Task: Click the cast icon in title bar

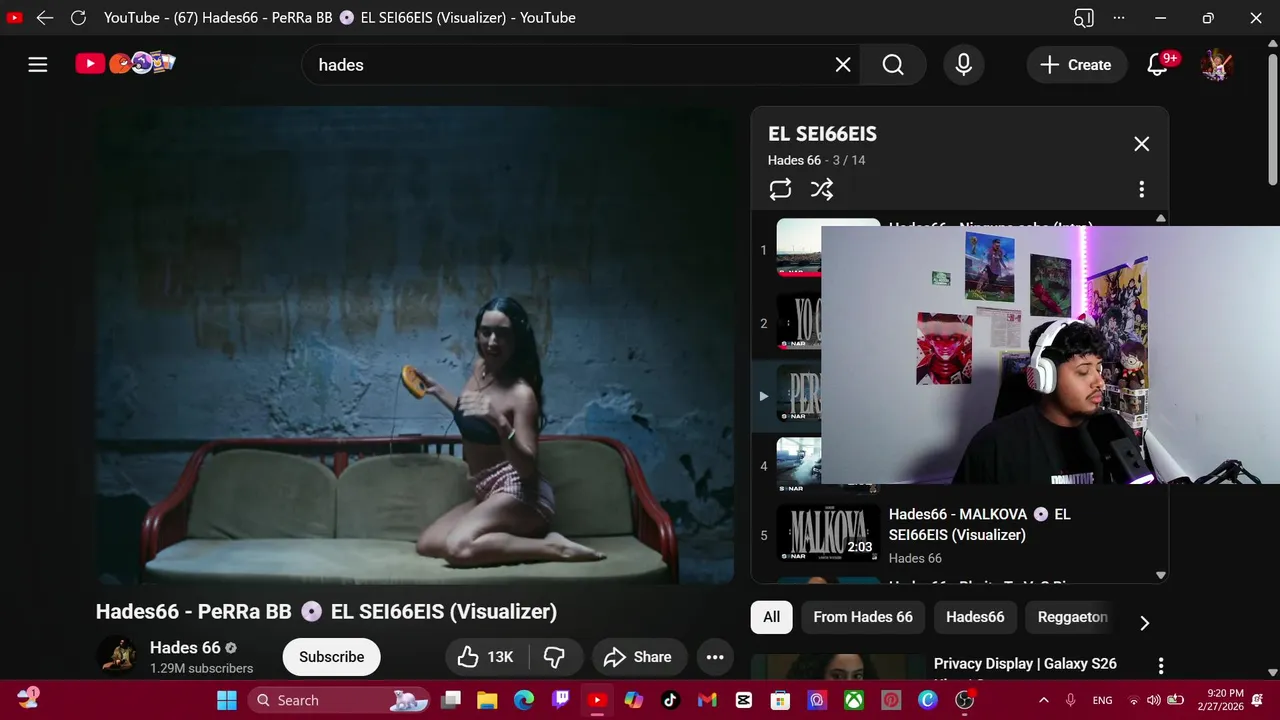Action: [x=1083, y=17]
